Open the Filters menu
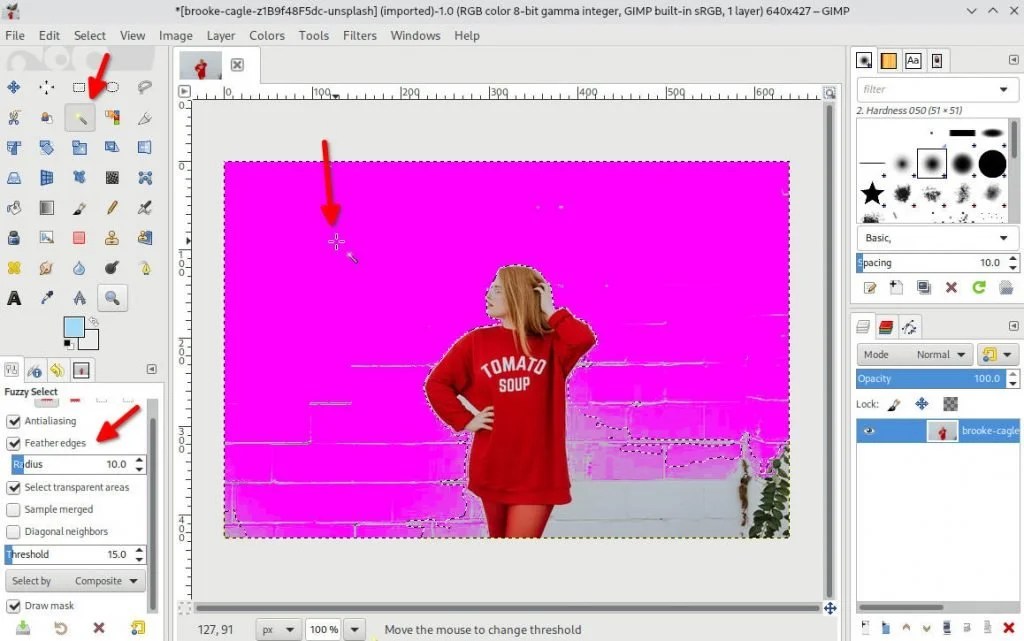The height and width of the screenshot is (641, 1024). [360, 35]
